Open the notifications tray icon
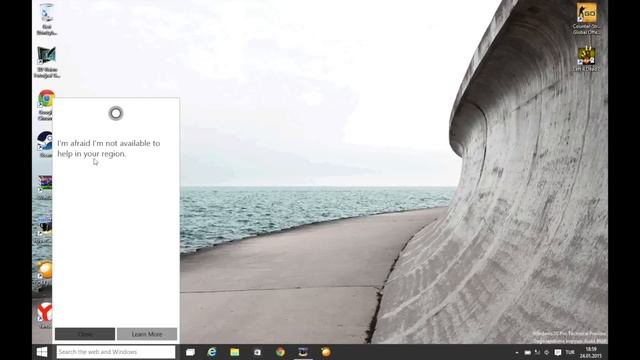Screen dimensions: 640x360 [558, 352]
